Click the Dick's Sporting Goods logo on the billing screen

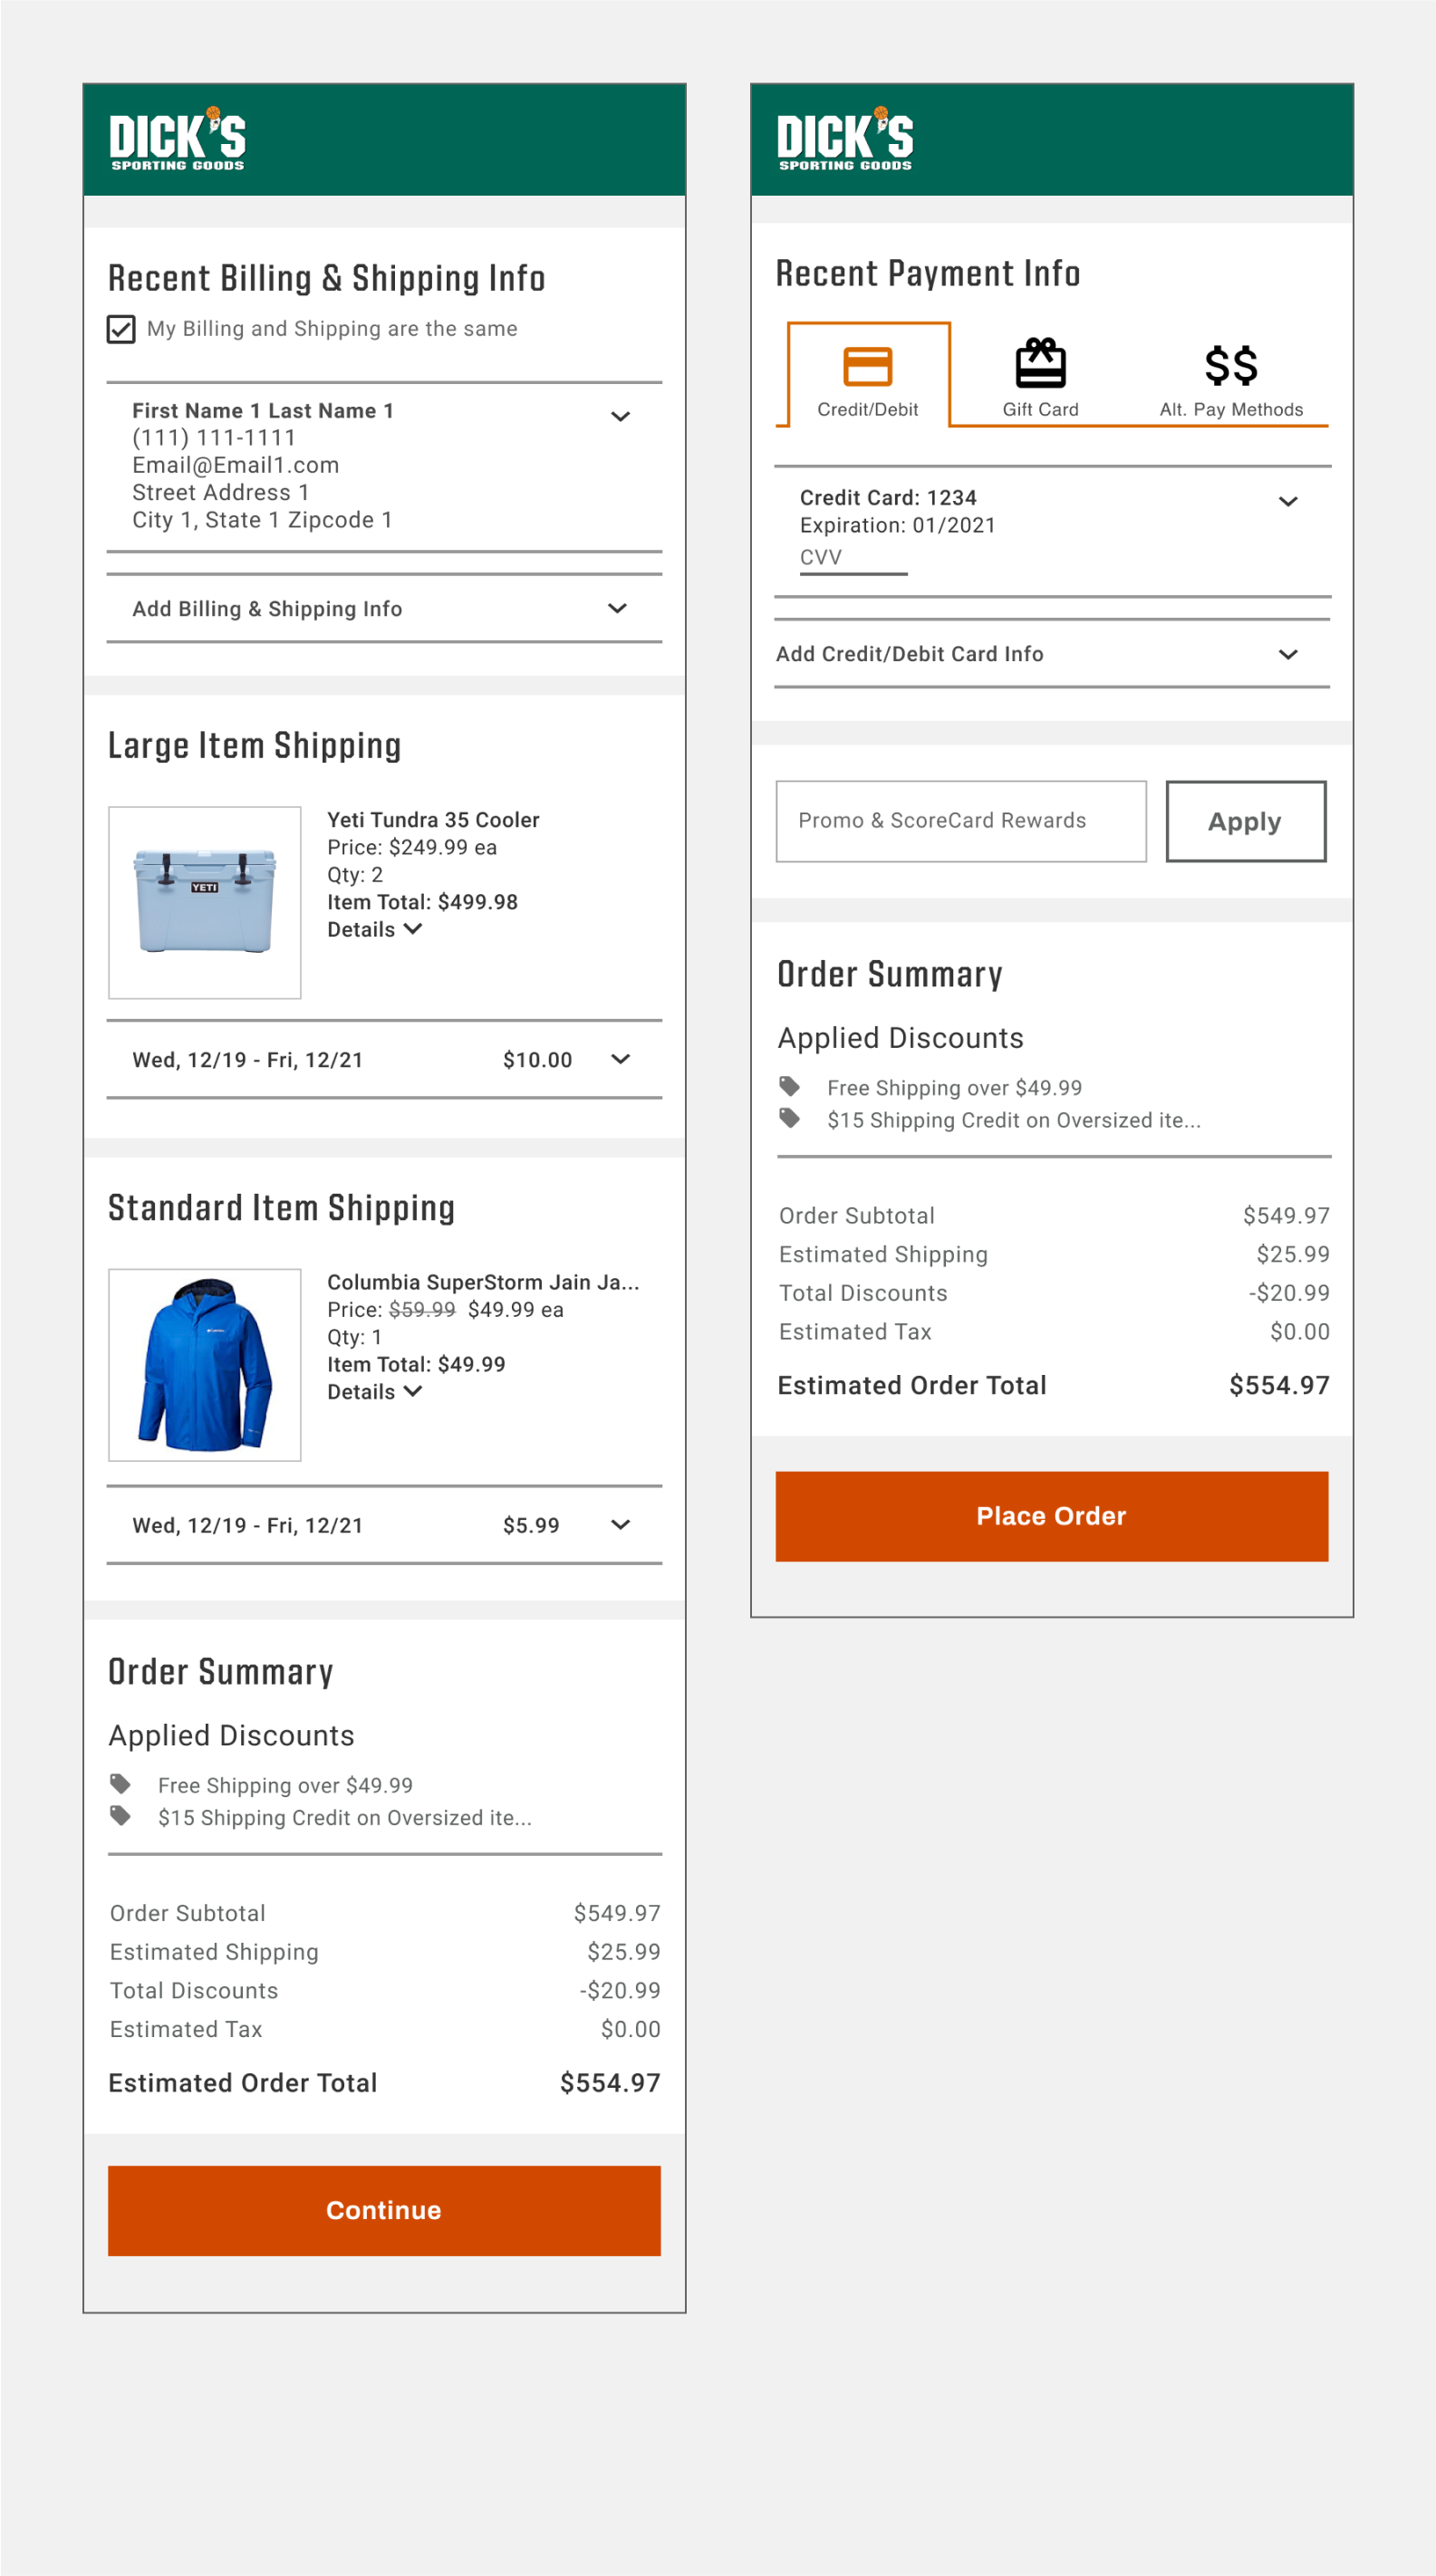click(178, 139)
